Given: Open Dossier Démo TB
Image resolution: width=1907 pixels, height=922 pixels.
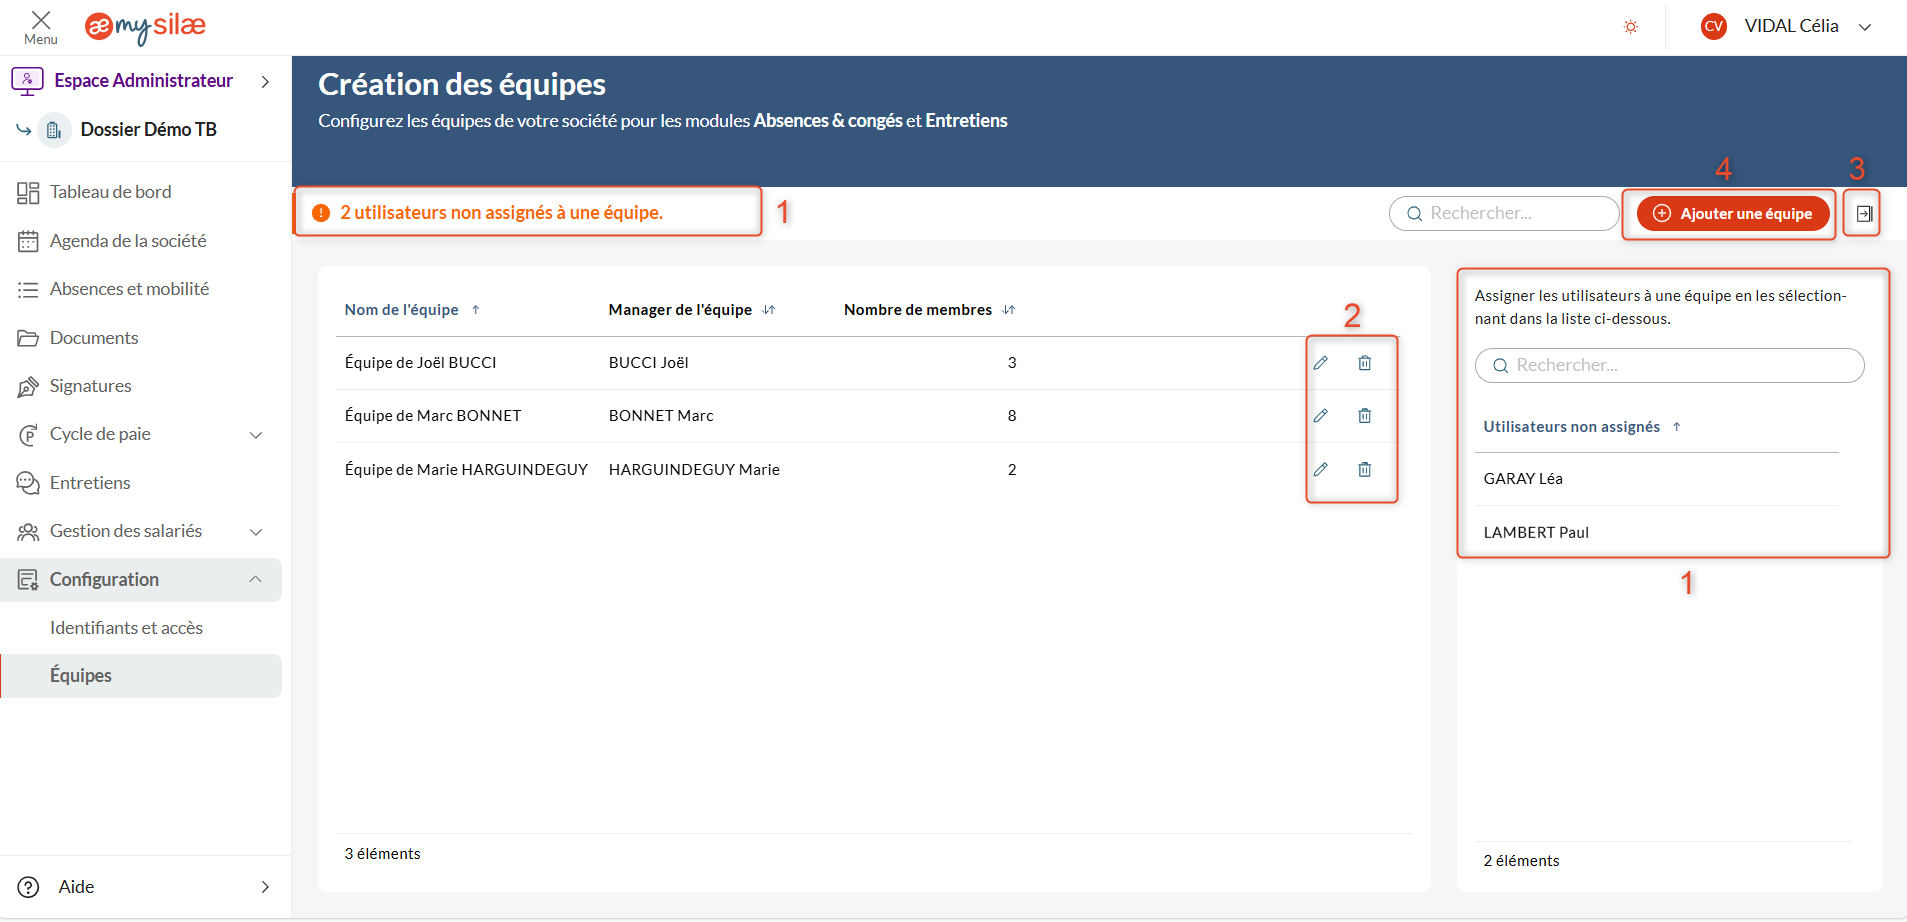Looking at the screenshot, I should pos(148,129).
